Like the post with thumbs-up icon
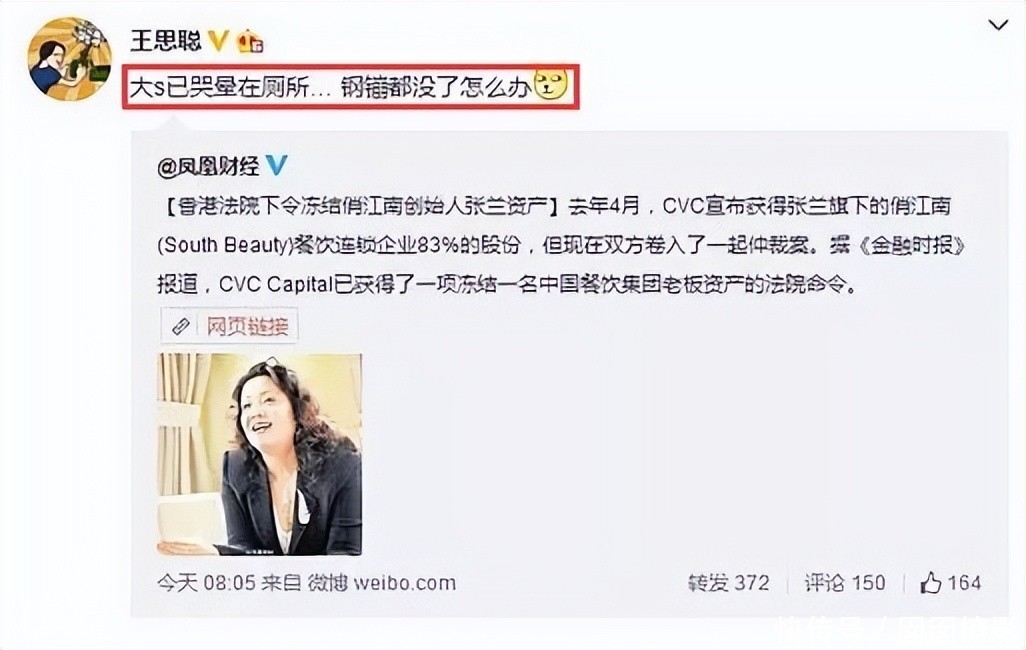The width and height of the screenshot is (1026, 650). [x=930, y=583]
